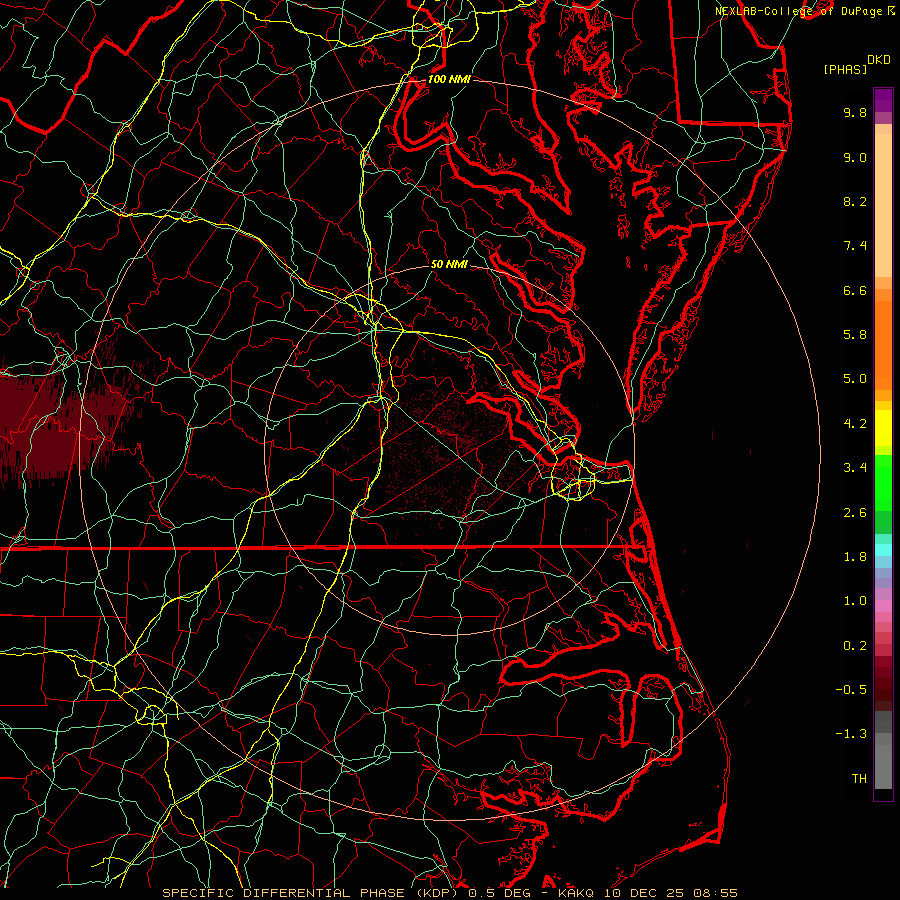
Task: Pick the bright green color bar segment
Action: click(883, 482)
